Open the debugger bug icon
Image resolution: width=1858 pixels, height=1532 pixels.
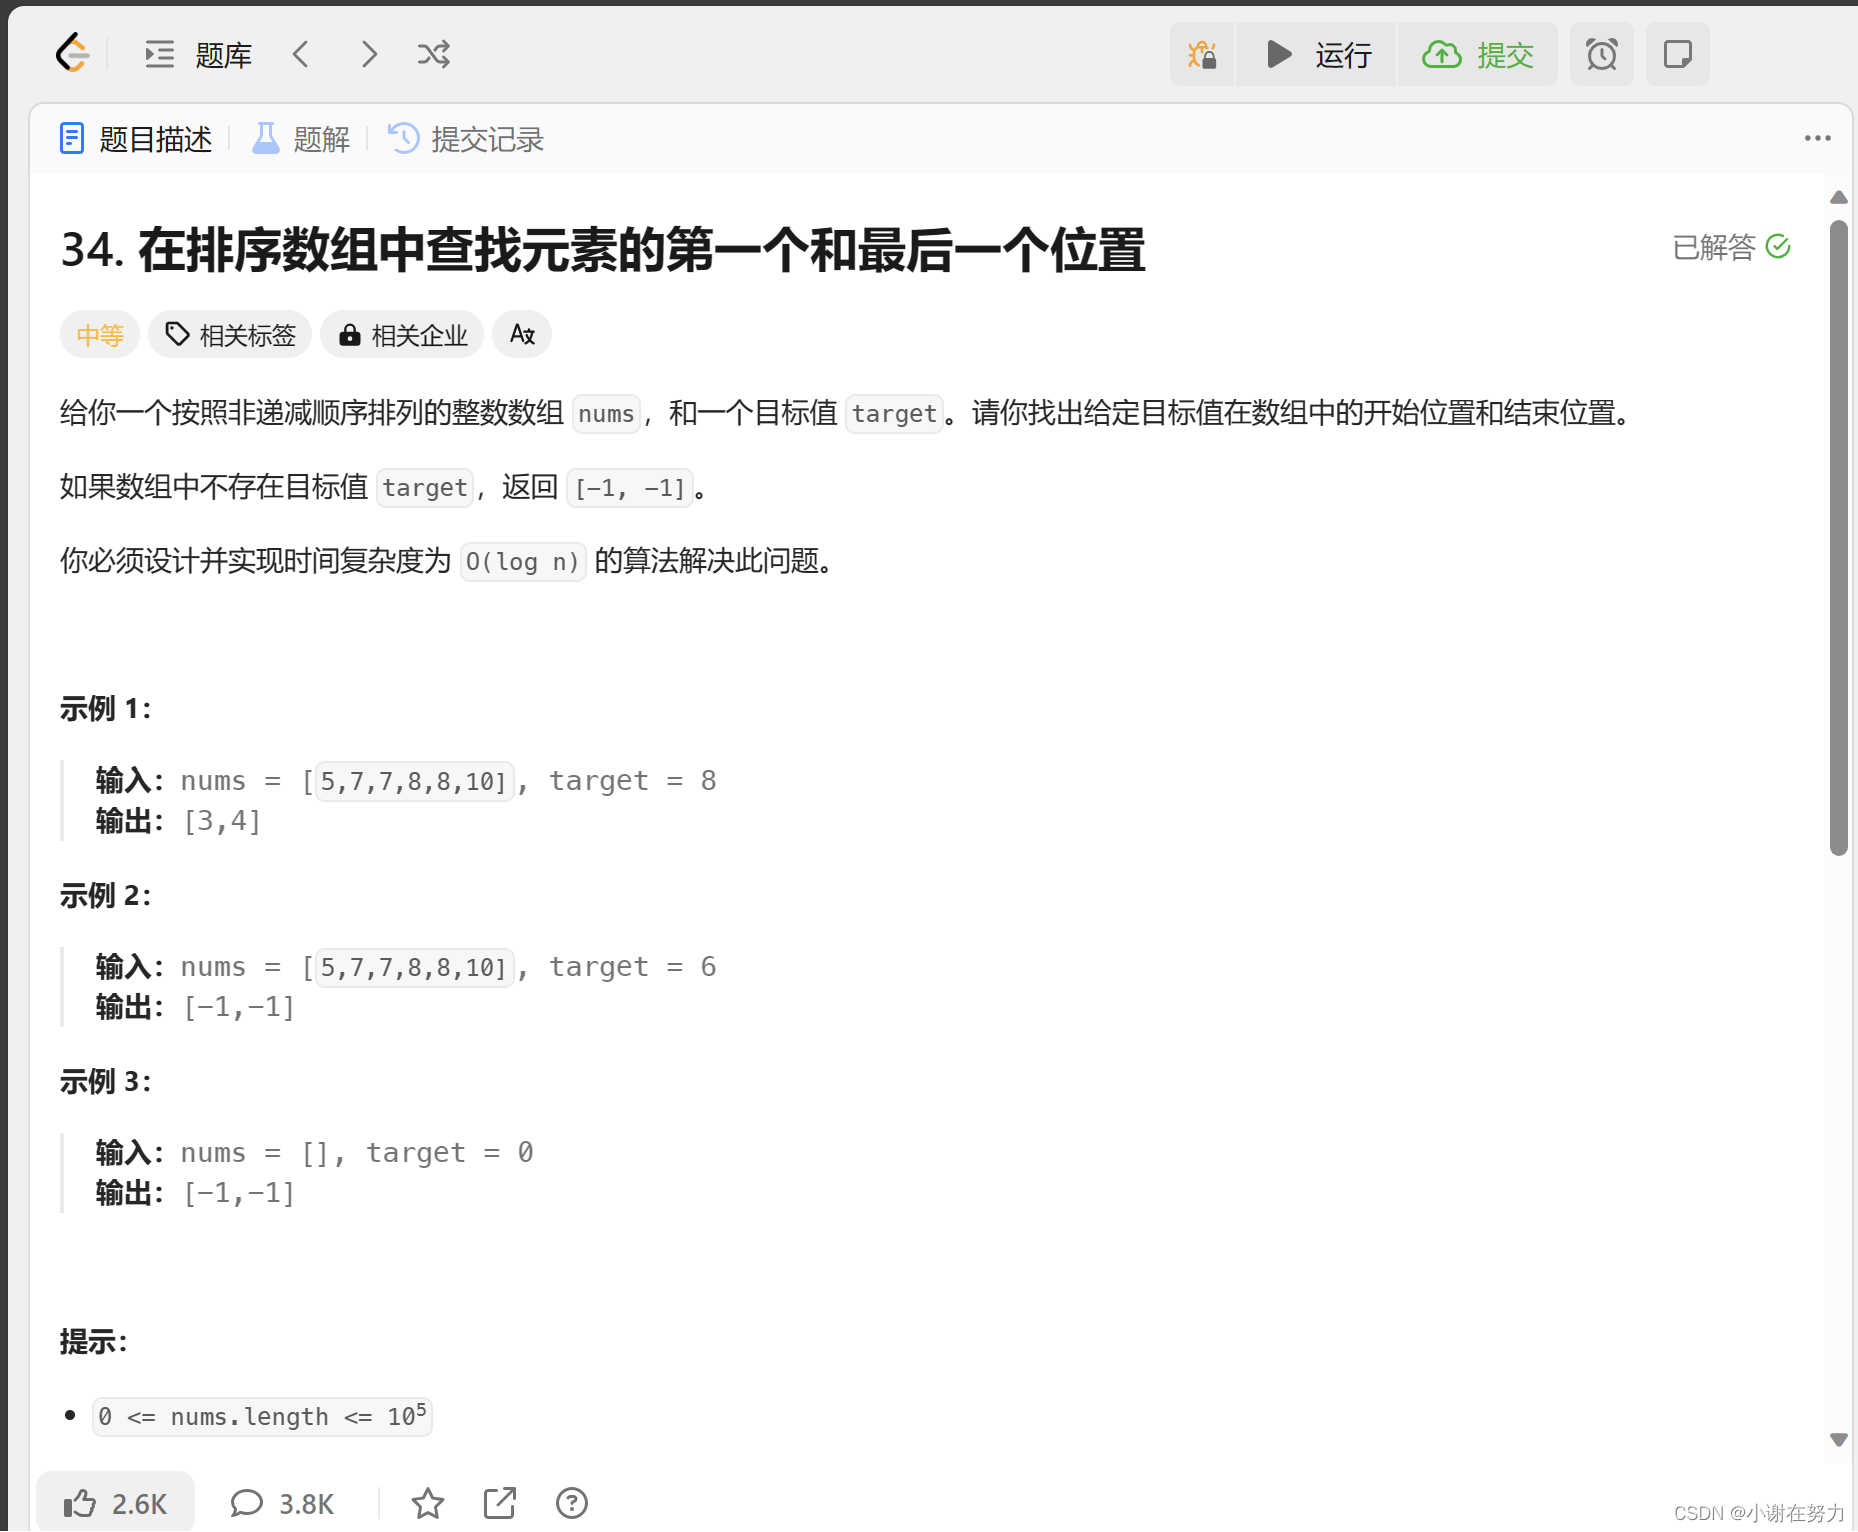[1202, 54]
